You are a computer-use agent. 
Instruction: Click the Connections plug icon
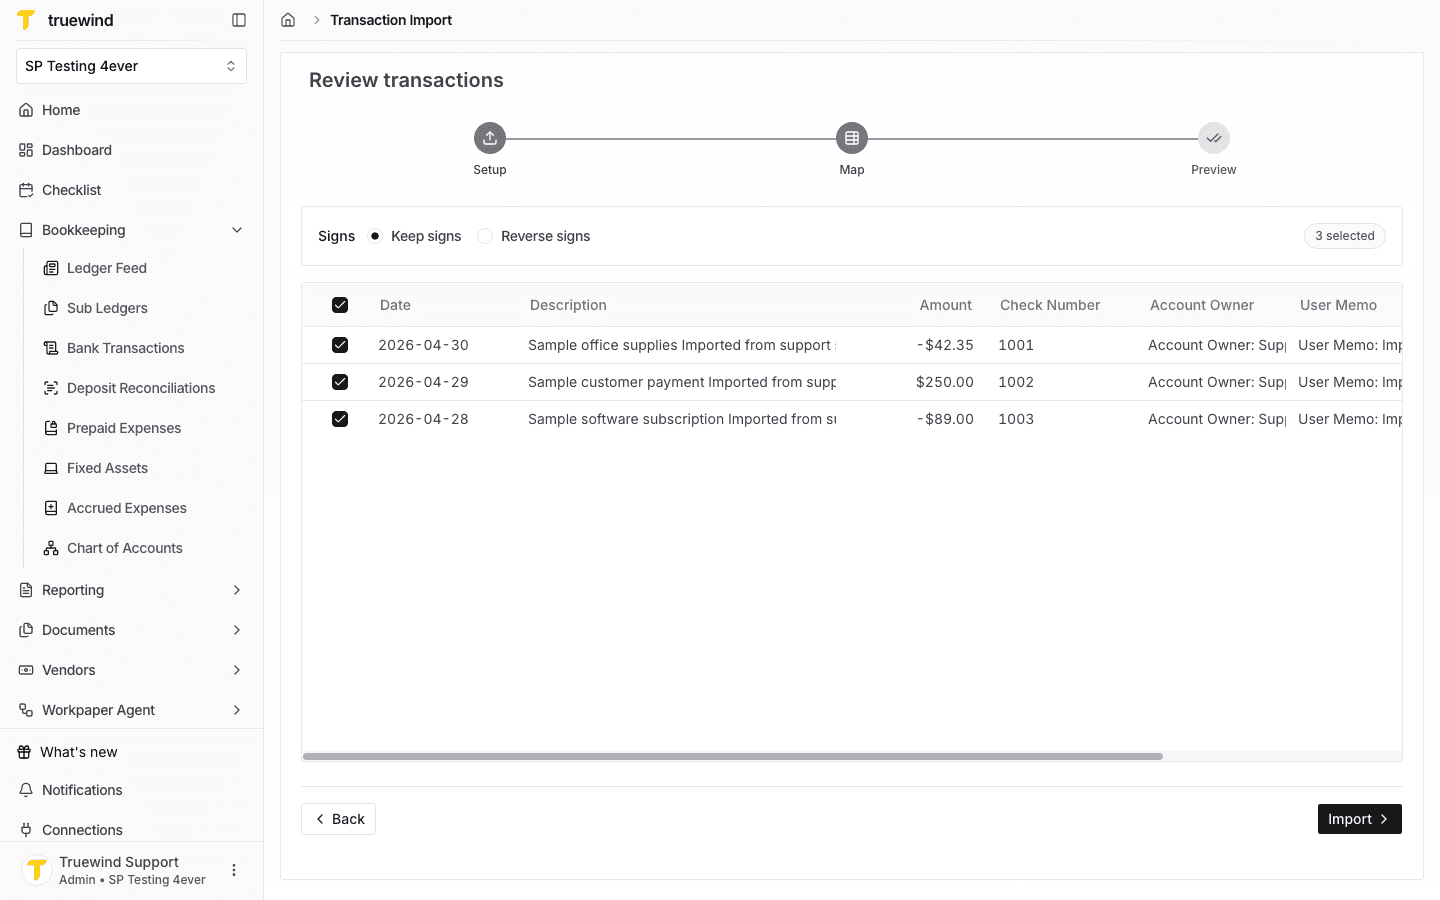coord(26,830)
